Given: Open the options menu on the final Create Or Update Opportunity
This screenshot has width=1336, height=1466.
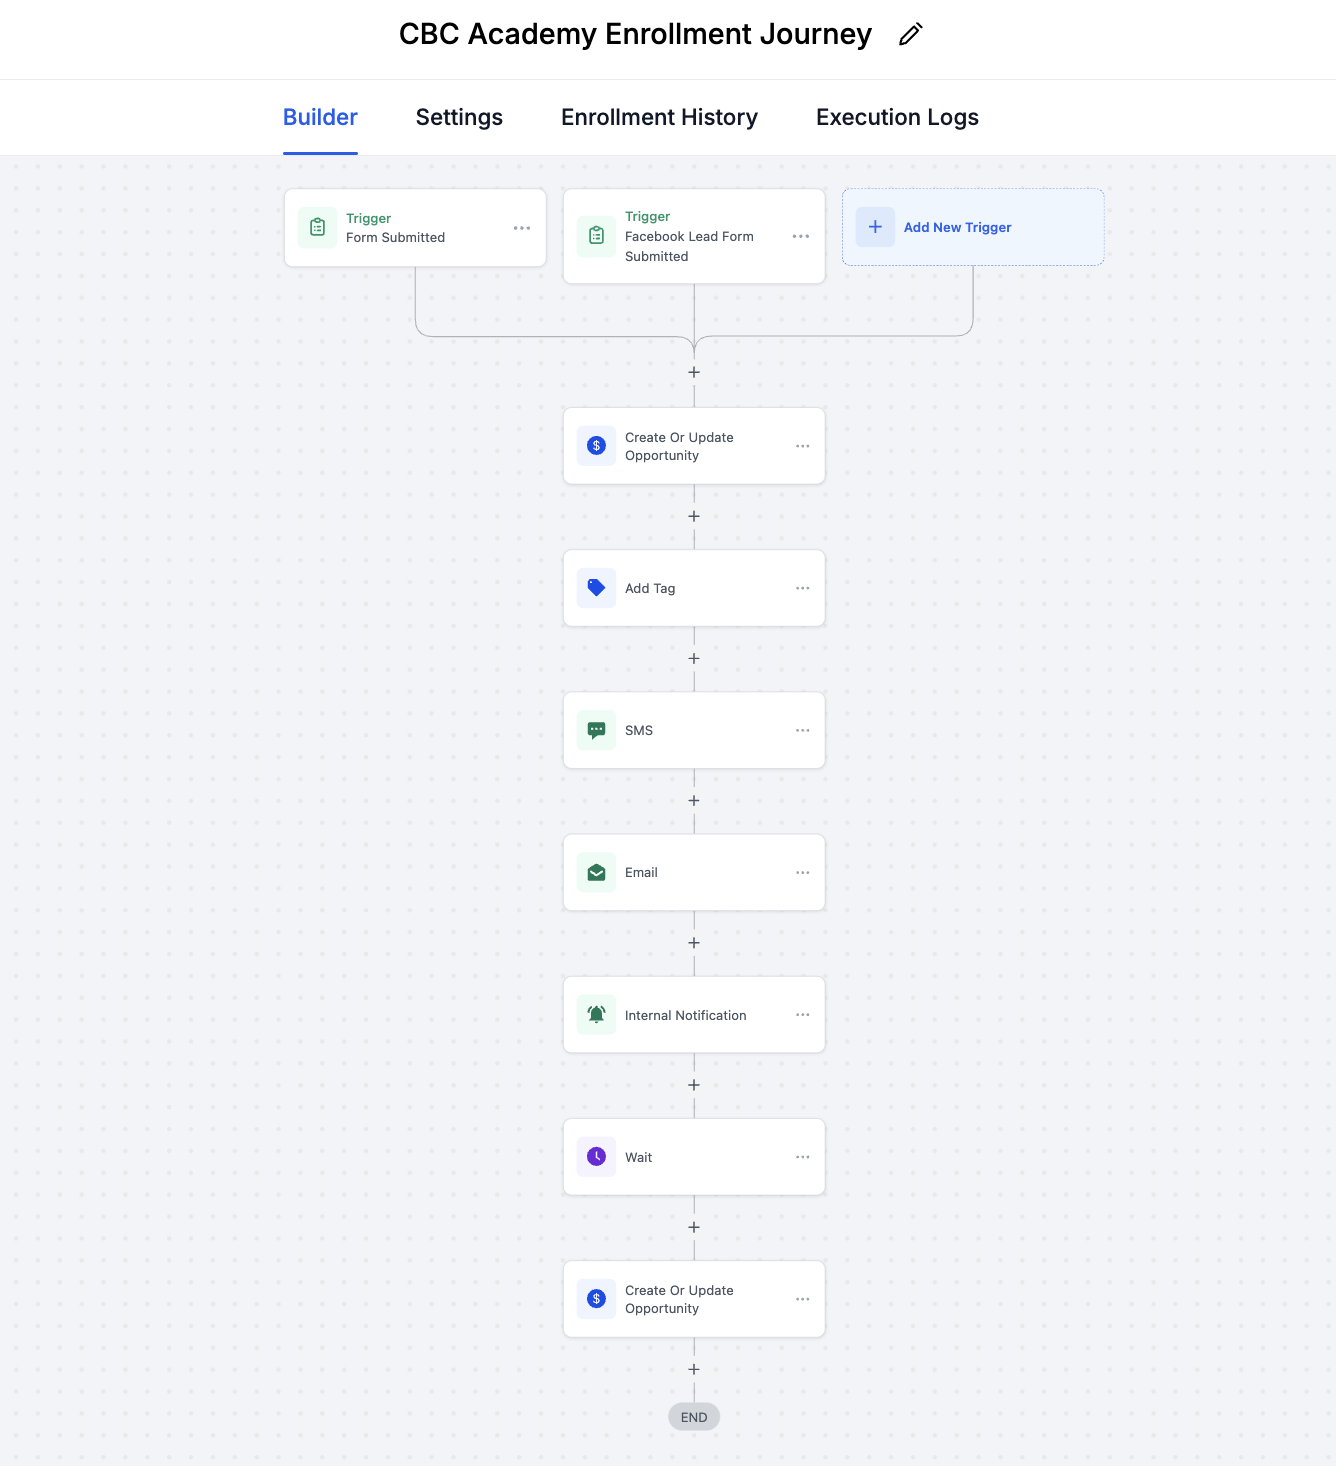Looking at the screenshot, I should (802, 1298).
